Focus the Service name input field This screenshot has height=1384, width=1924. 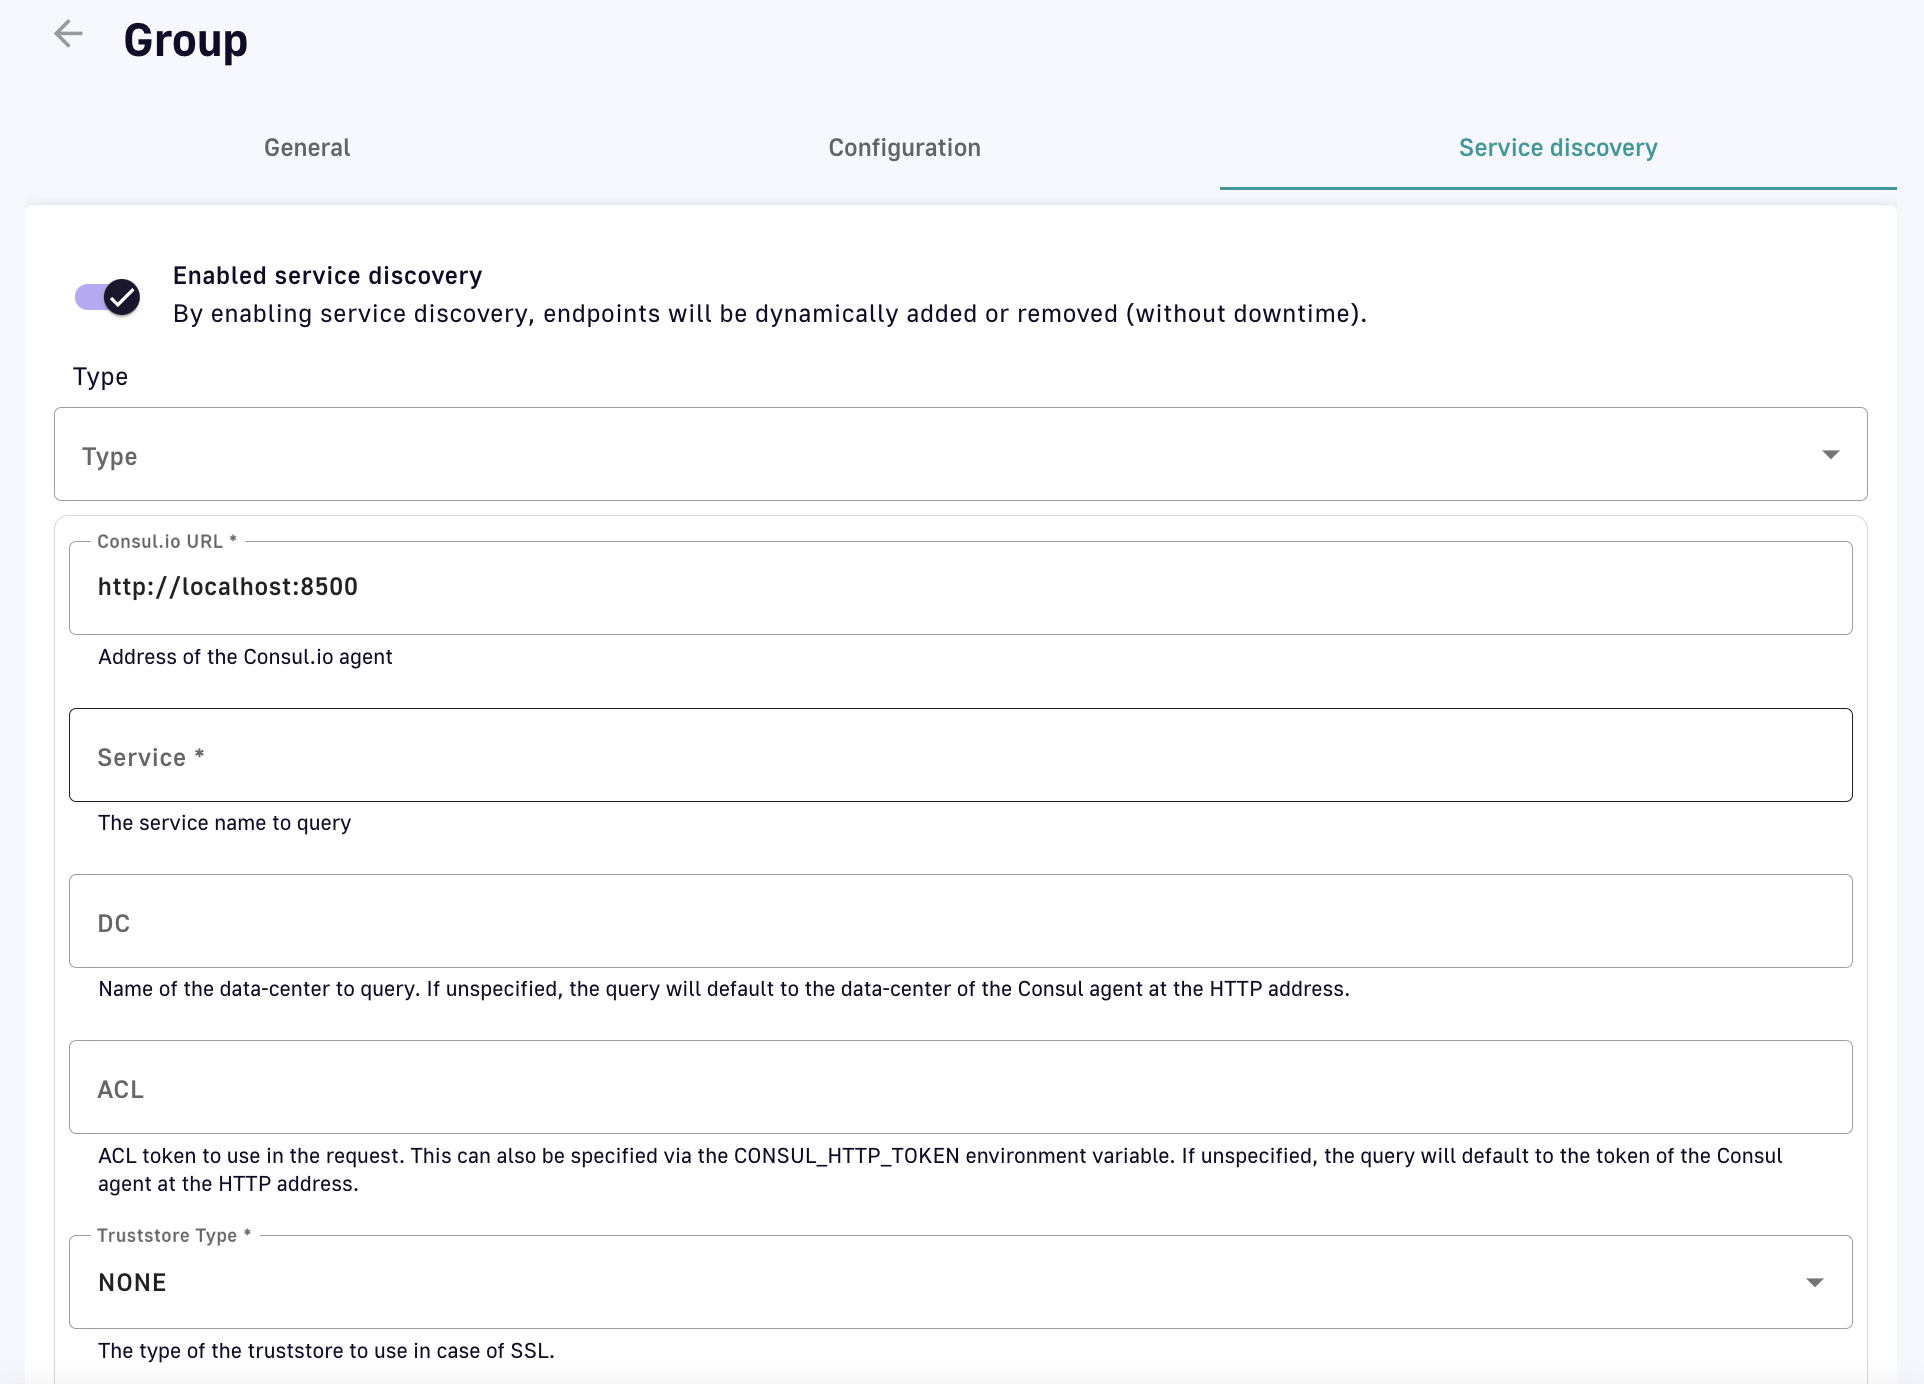coord(960,756)
